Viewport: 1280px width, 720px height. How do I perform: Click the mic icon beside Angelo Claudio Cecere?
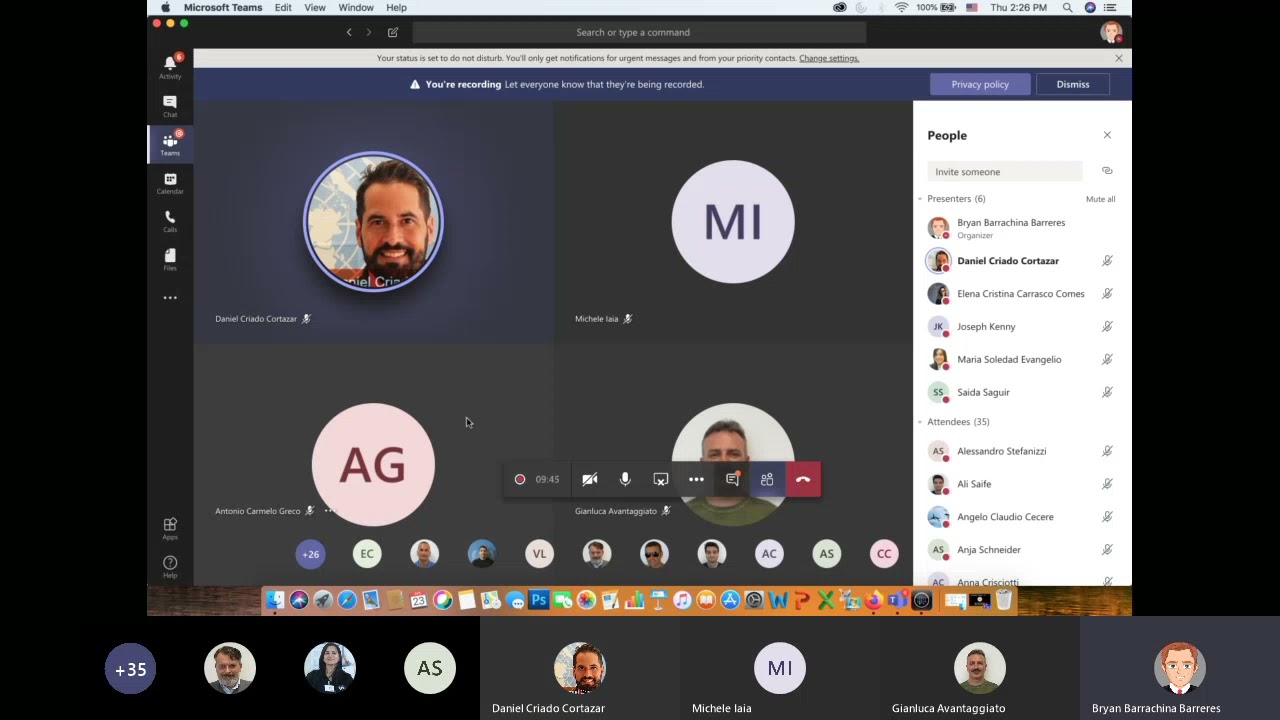(x=1107, y=517)
